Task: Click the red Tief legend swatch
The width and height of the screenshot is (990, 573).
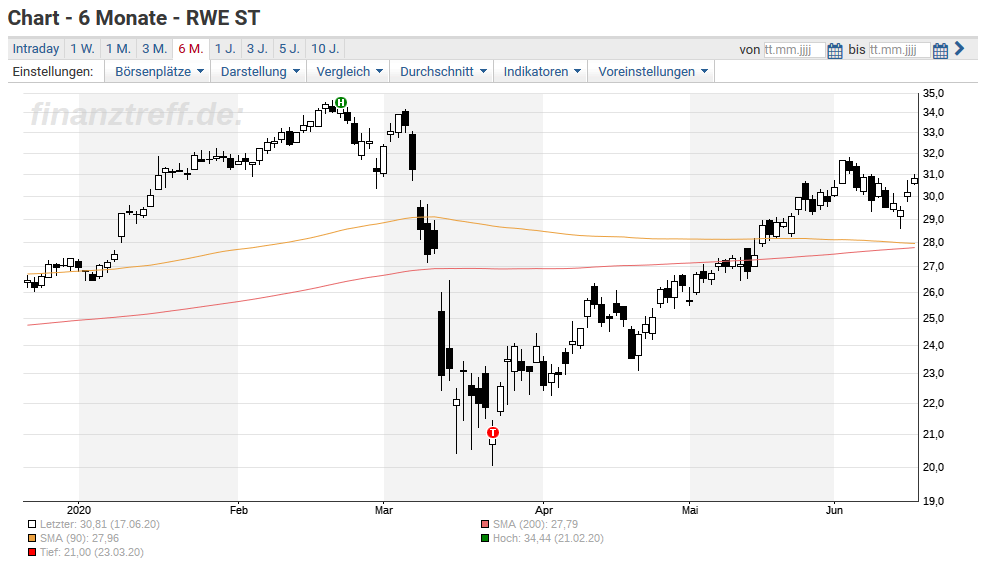Action: 32,552
